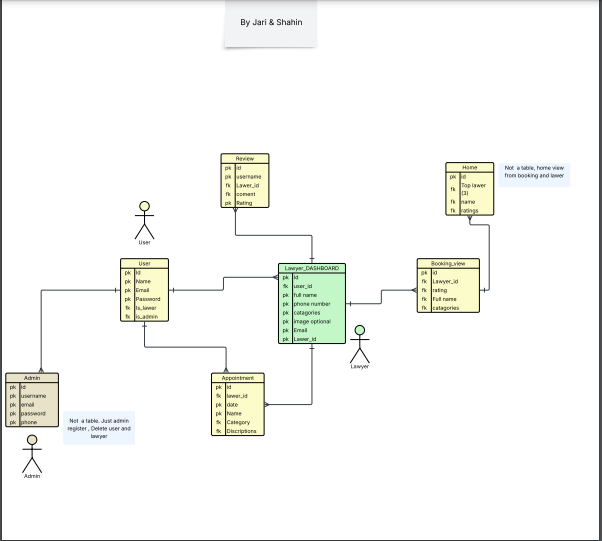Click the "id" row in Appointment table

coord(238,387)
